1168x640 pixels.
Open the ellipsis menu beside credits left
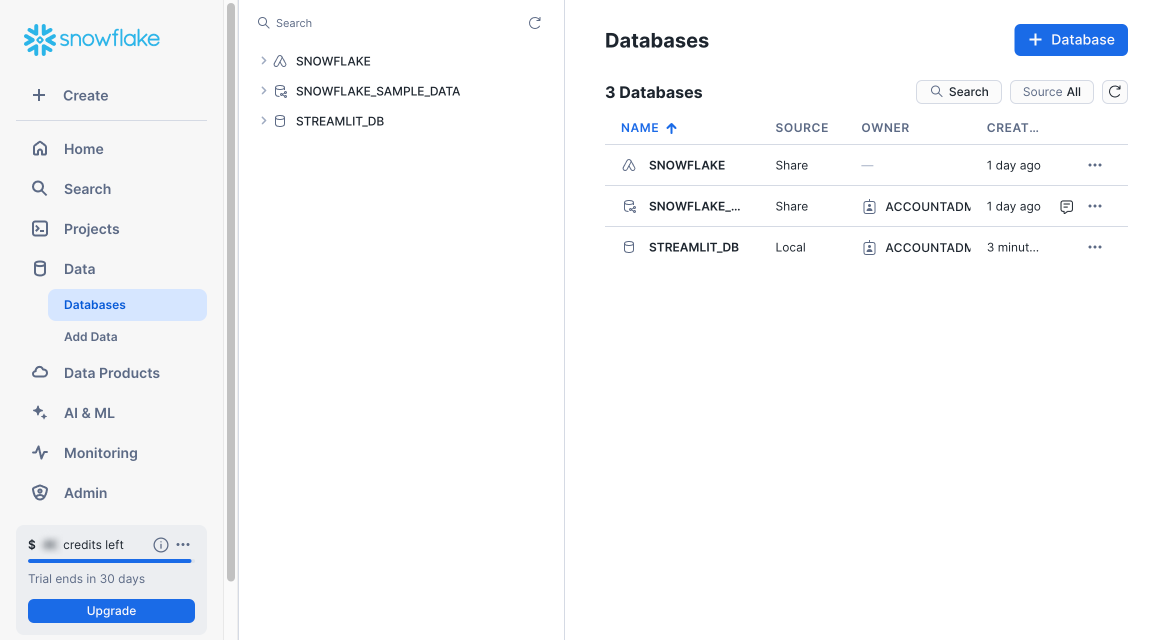(x=182, y=544)
